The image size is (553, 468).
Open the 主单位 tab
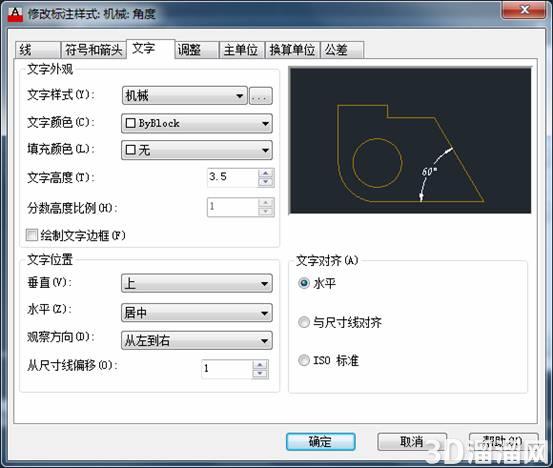click(x=242, y=50)
